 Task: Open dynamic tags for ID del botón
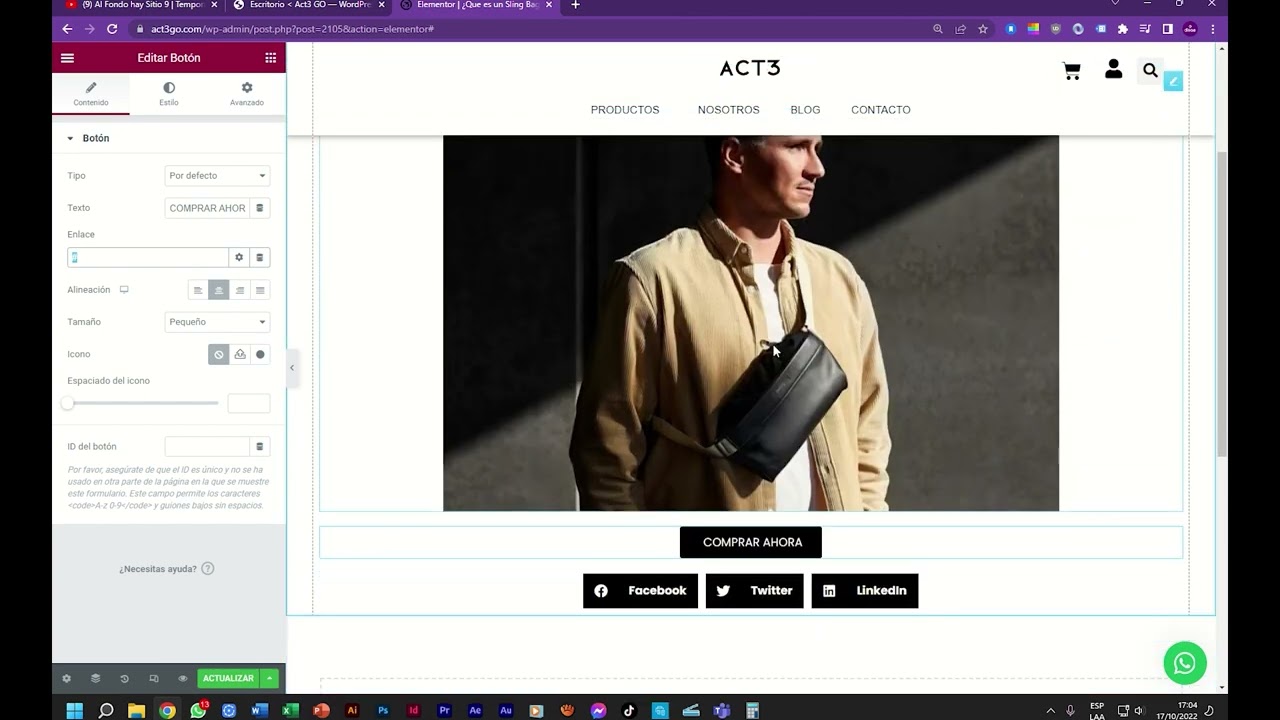point(260,446)
